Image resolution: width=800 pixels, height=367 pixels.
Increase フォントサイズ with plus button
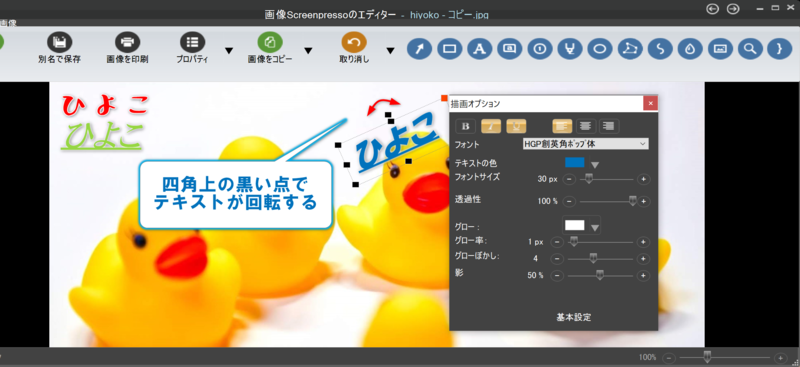(644, 179)
